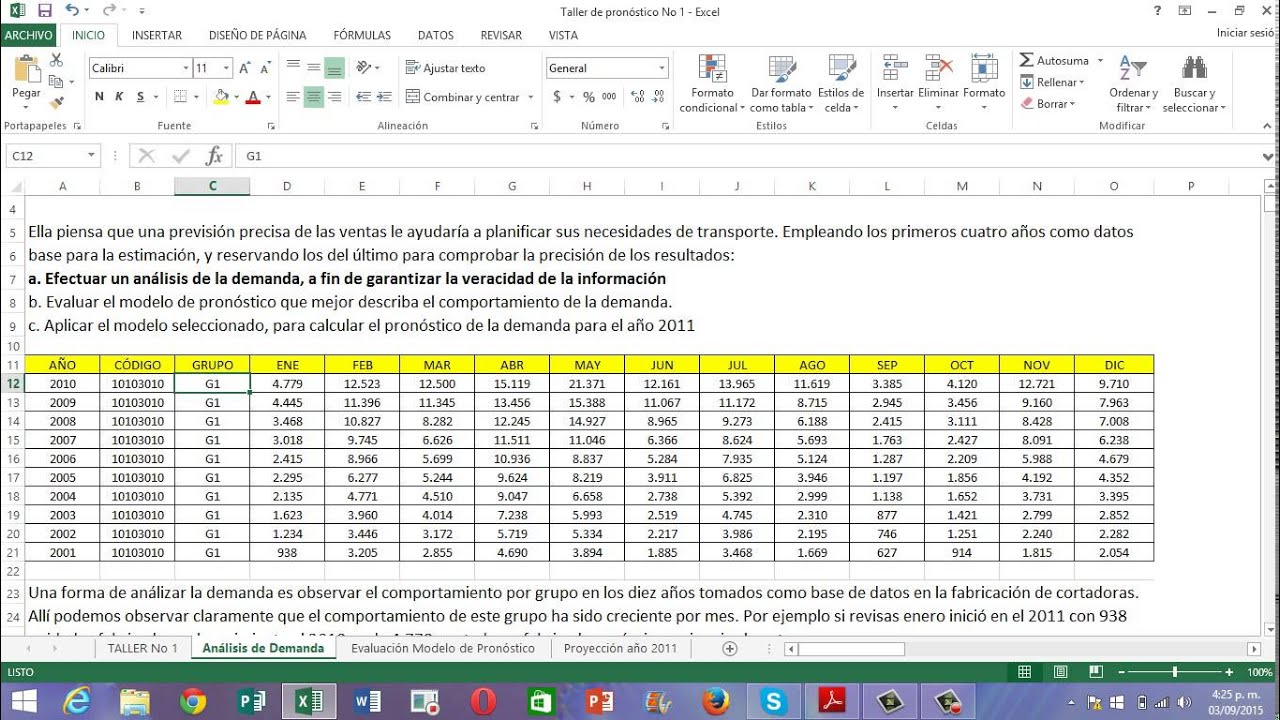This screenshot has width=1280, height=720.
Task: Increase font size with the large A icon
Action: click(x=243, y=68)
